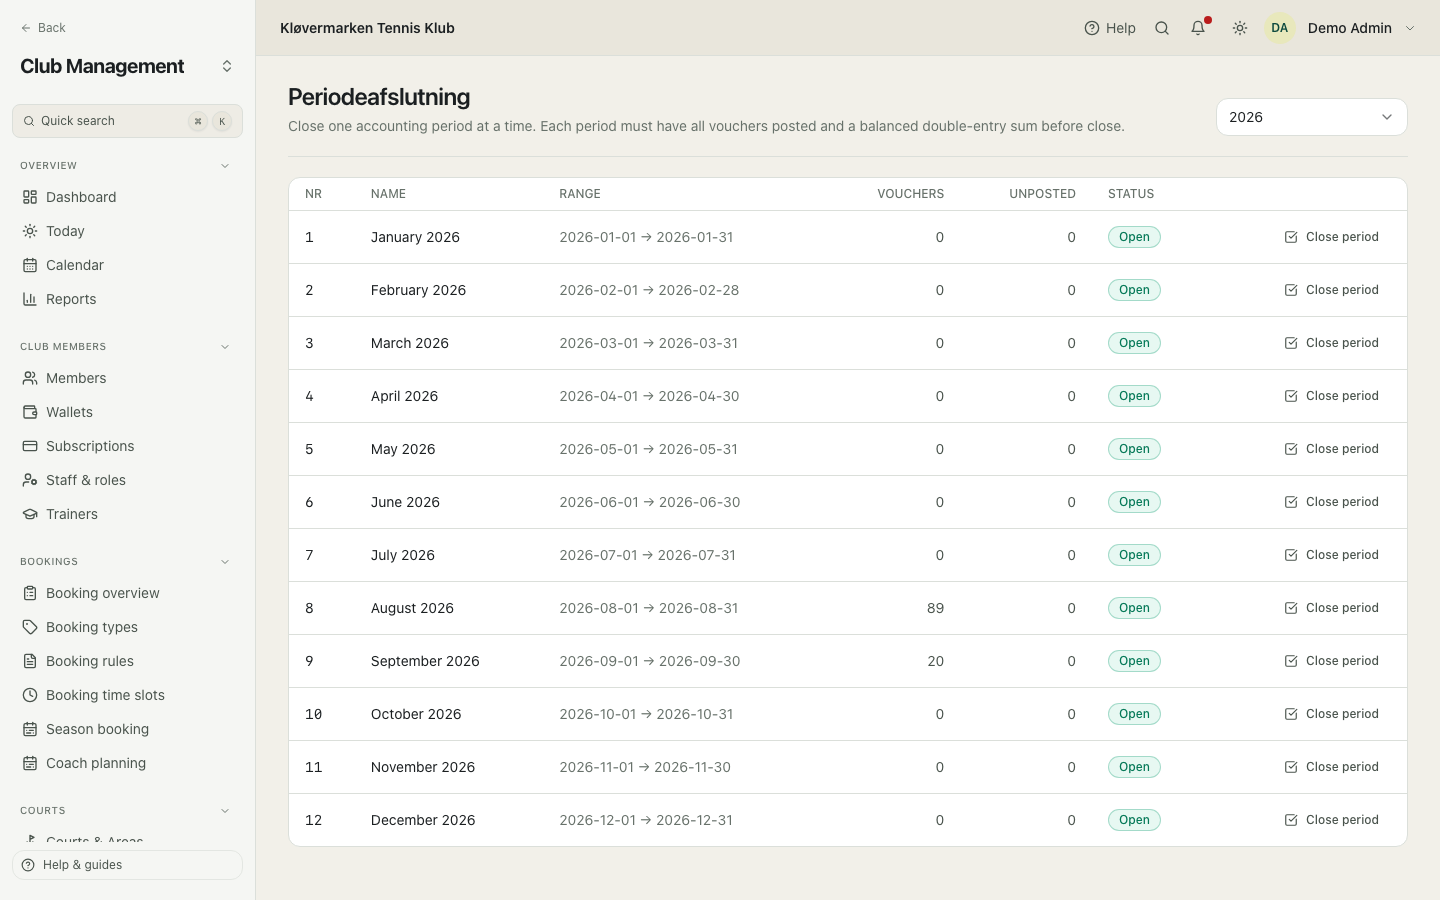Open Help & guides button

(127, 865)
